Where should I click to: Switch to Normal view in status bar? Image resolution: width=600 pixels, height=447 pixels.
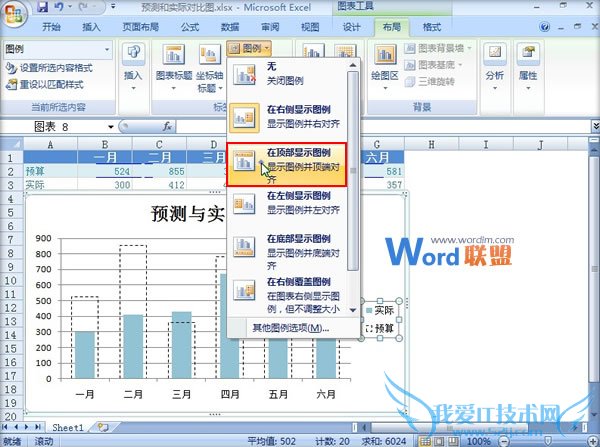click(x=426, y=441)
